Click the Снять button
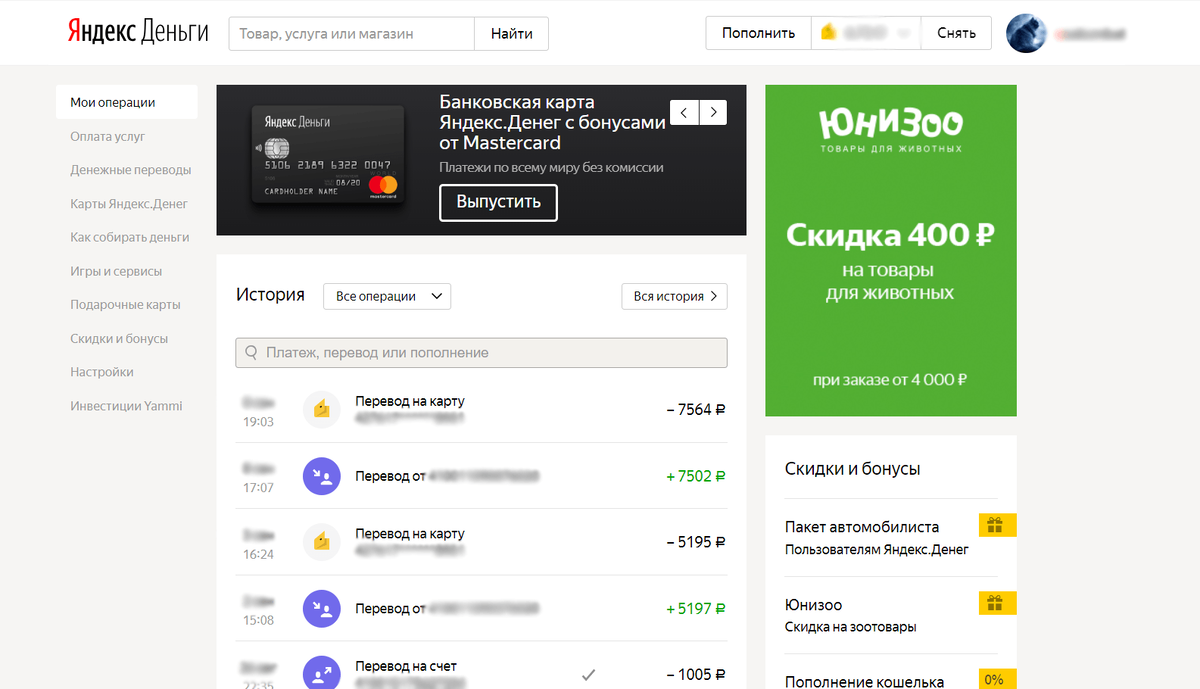This screenshot has width=1200, height=689. 956,33
